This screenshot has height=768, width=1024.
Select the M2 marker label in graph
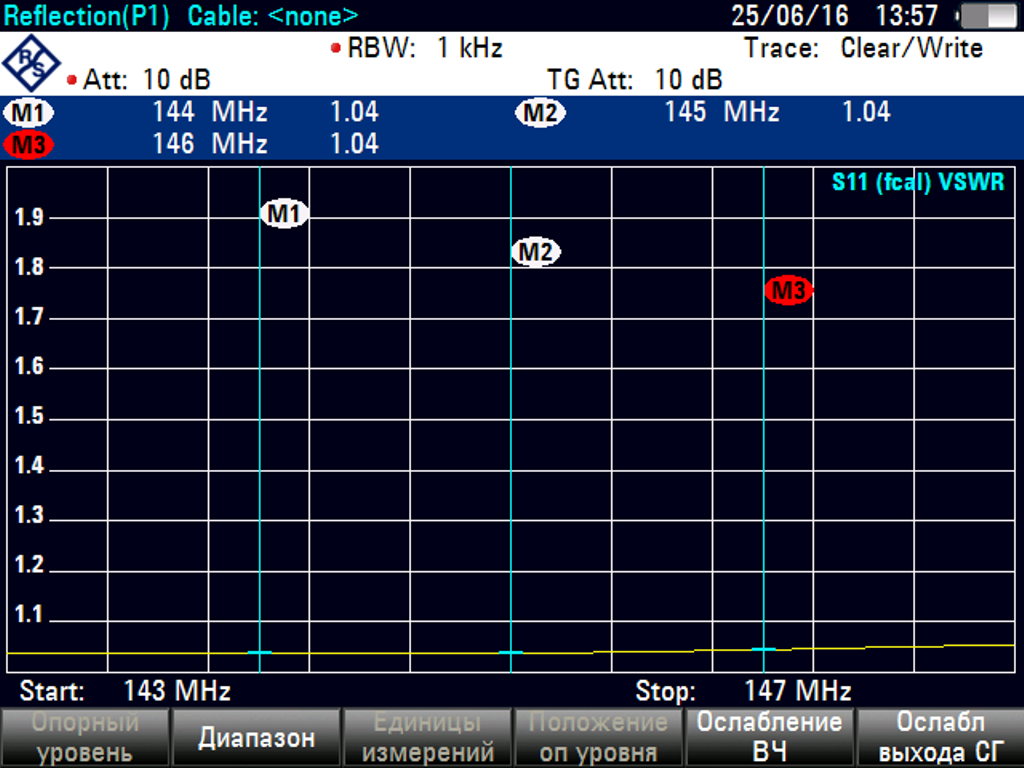click(x=536, y=252)
